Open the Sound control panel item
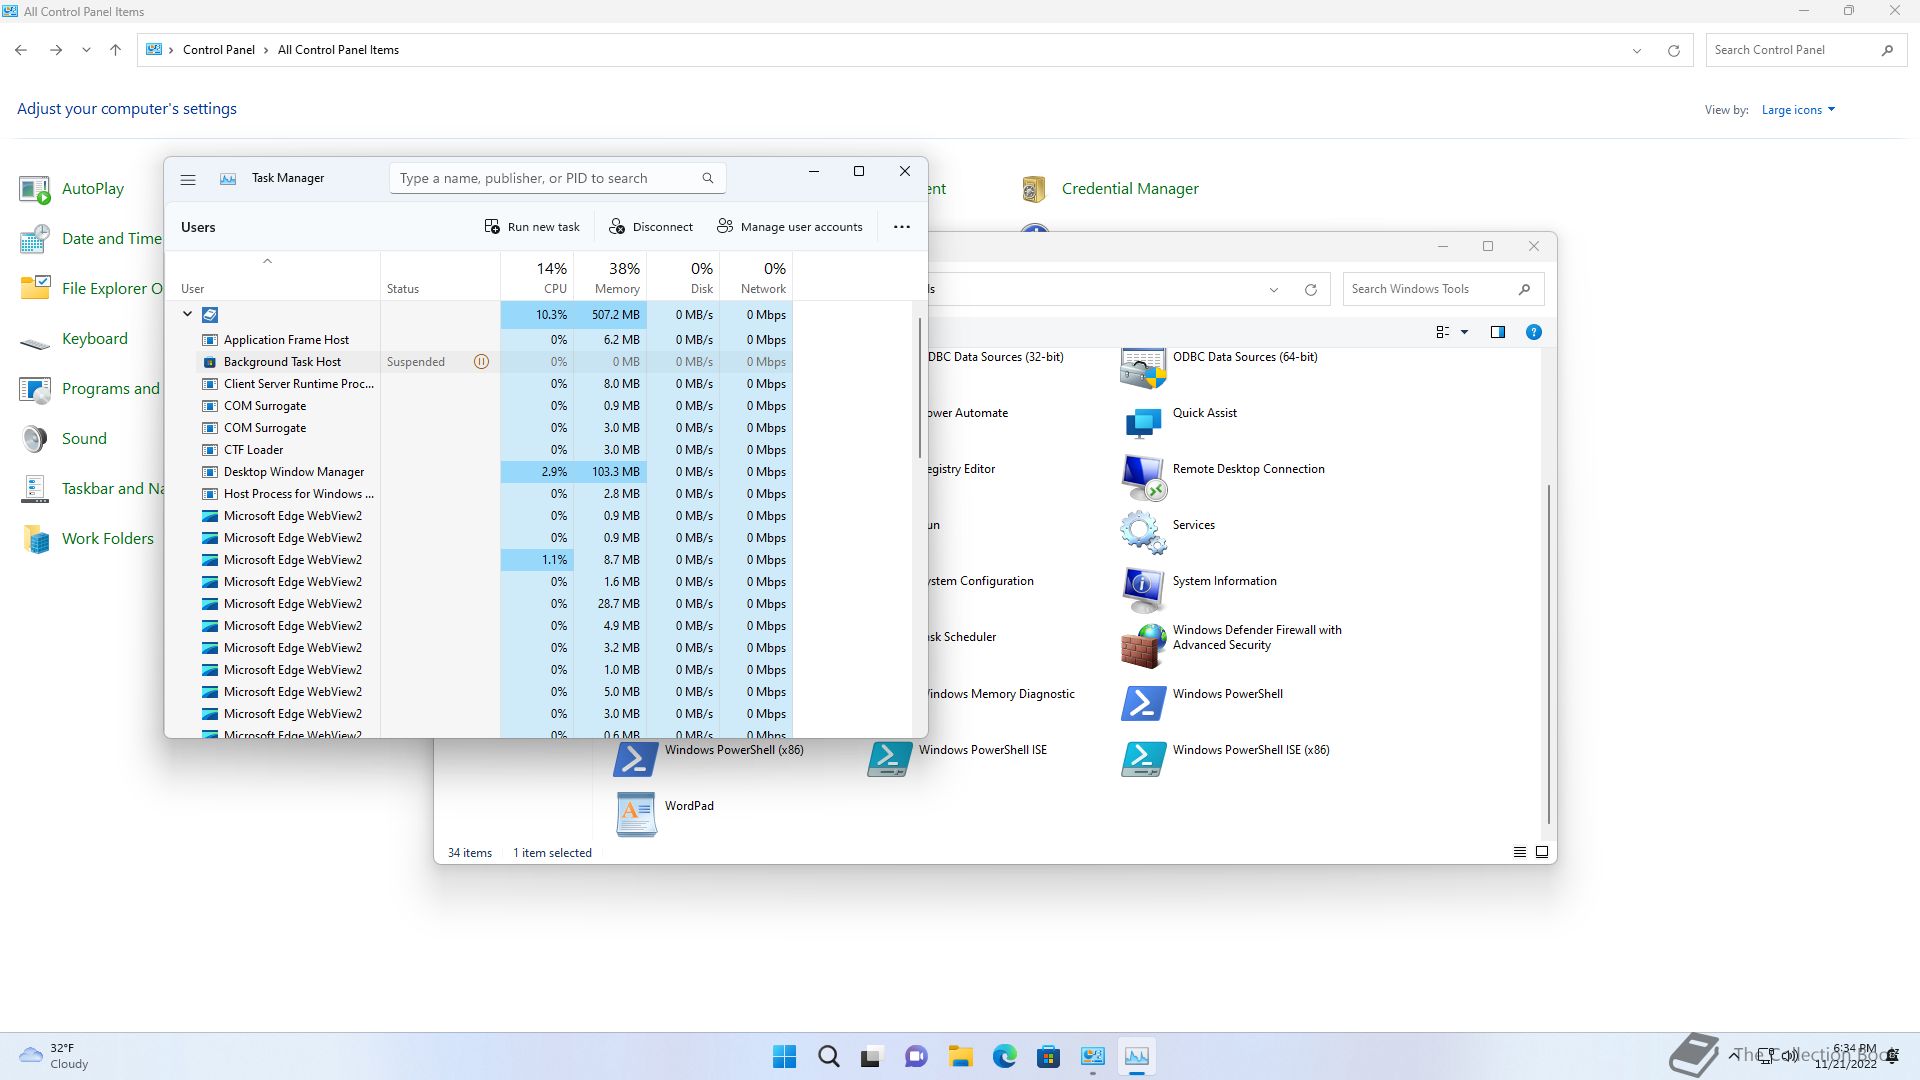Viewport: 1920px width, 1080px height. click(63, 439)
